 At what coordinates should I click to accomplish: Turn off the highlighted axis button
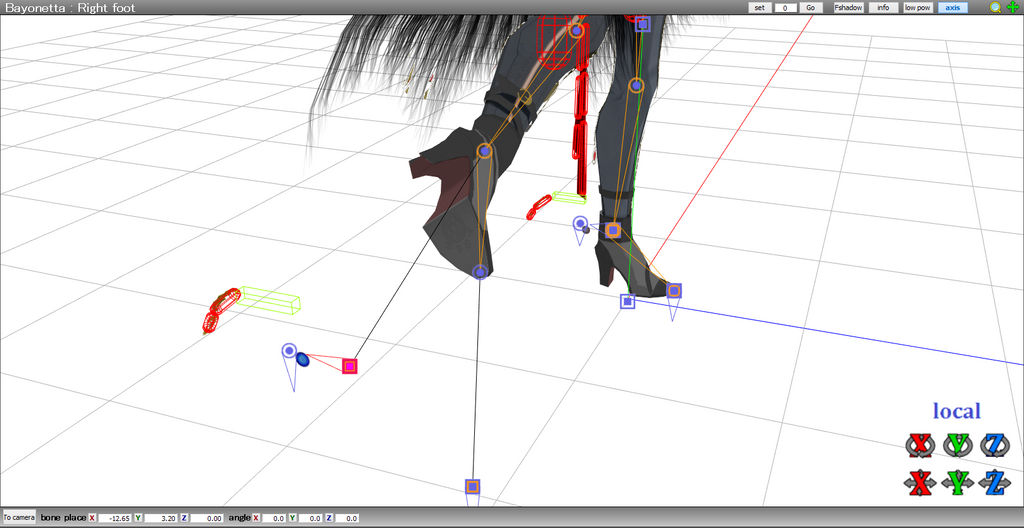(953, 8)
